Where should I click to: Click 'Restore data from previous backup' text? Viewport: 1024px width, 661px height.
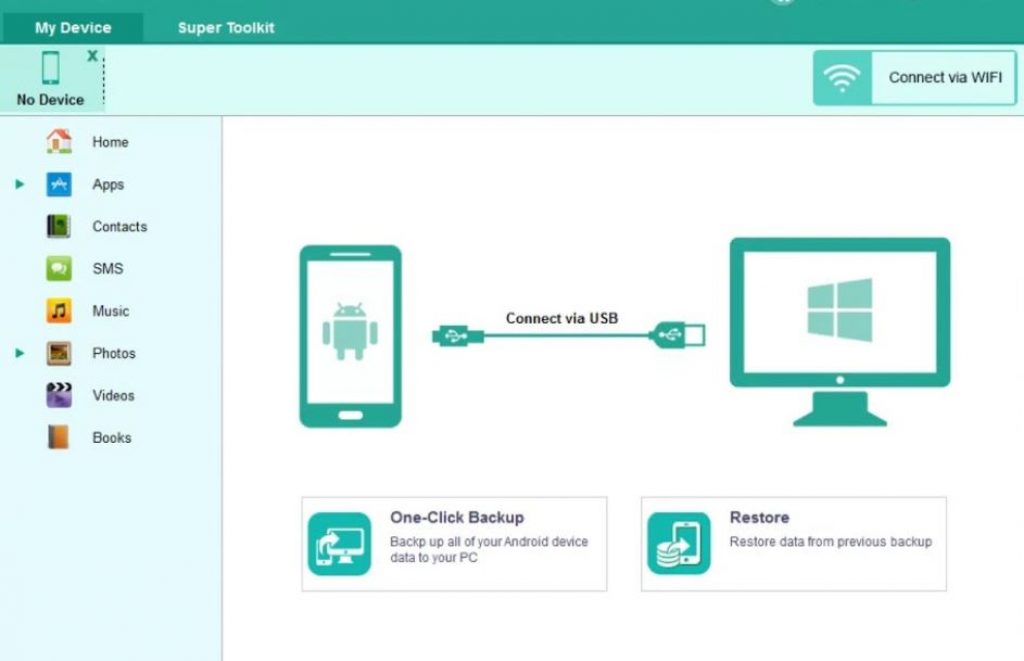831,541
